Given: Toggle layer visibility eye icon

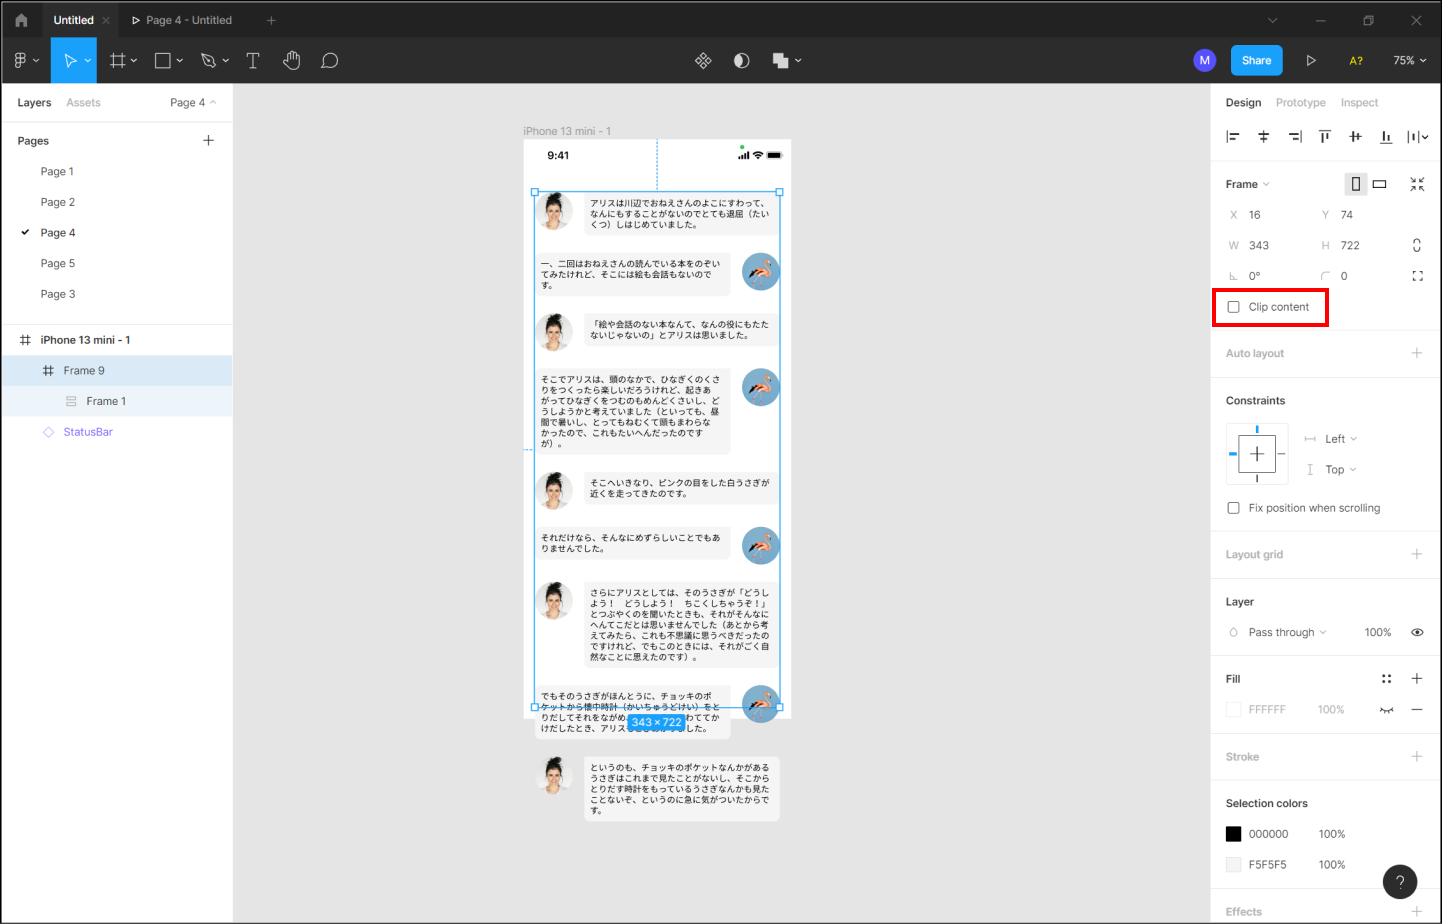Looking at the screenshot, I should coord(1417,632).
